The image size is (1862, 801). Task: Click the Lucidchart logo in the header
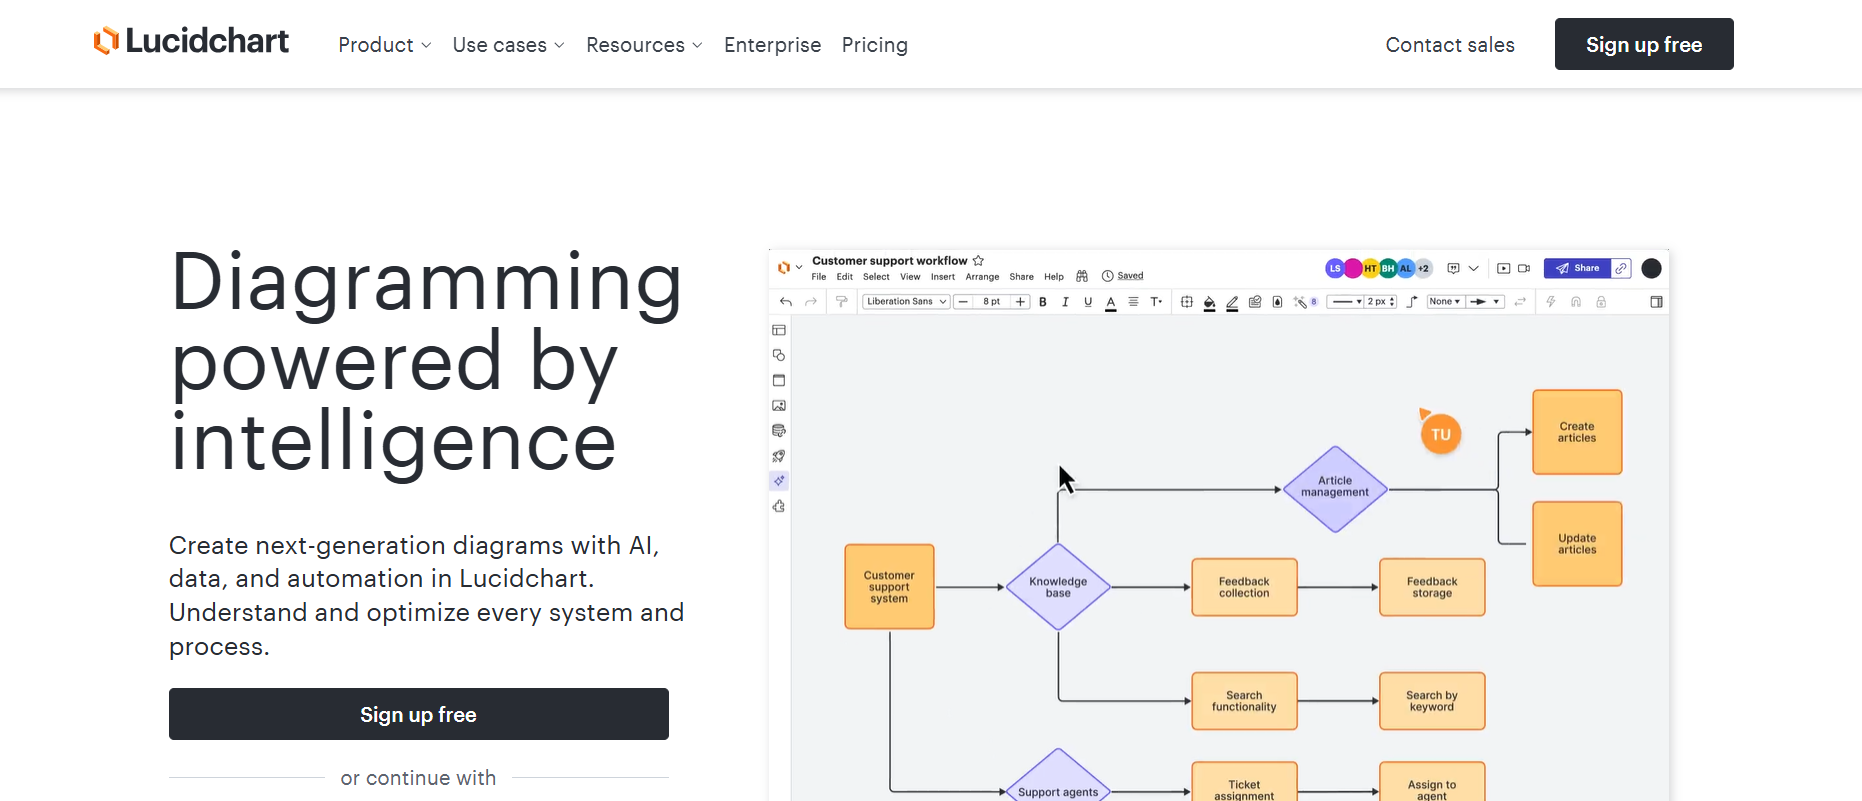[x=191, y=41]
